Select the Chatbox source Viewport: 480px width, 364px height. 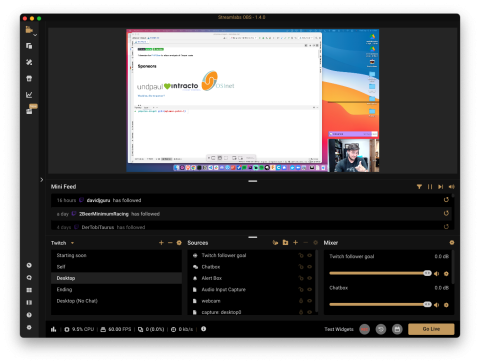pyautogui.click(x=251, y=267)
